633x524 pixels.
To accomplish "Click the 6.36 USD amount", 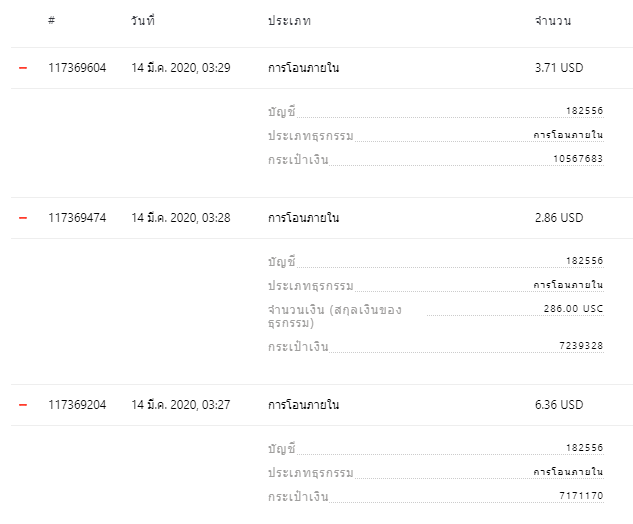I will (559, 405).
